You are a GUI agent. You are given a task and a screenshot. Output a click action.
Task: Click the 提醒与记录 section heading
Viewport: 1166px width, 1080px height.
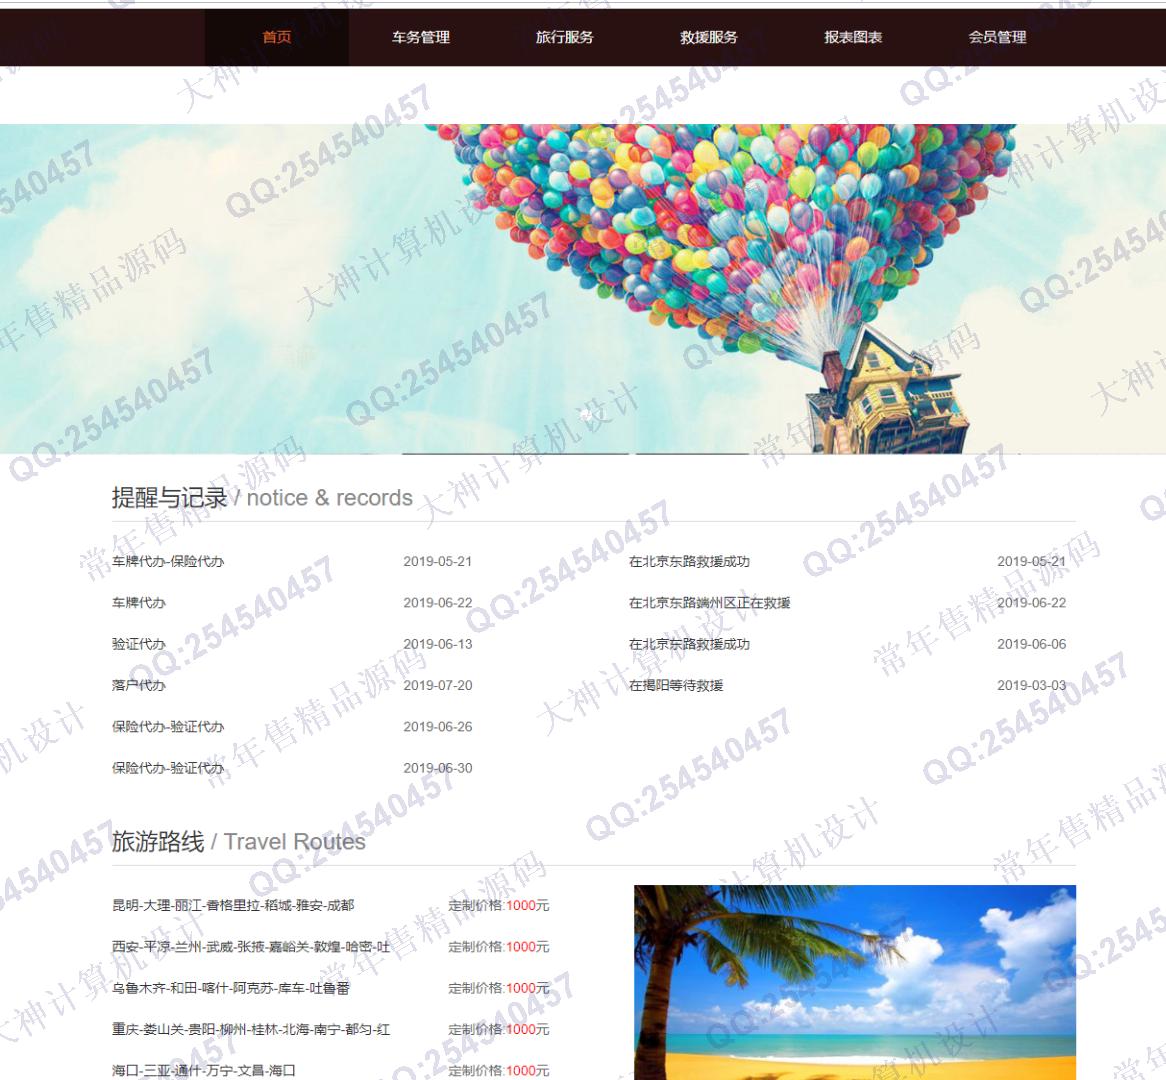[262, 498]
